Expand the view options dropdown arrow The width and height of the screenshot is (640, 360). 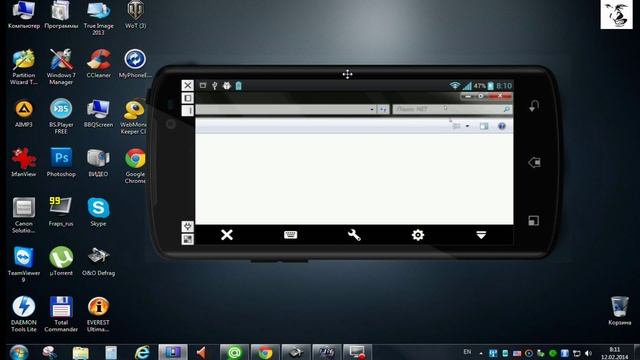[467, 126]
